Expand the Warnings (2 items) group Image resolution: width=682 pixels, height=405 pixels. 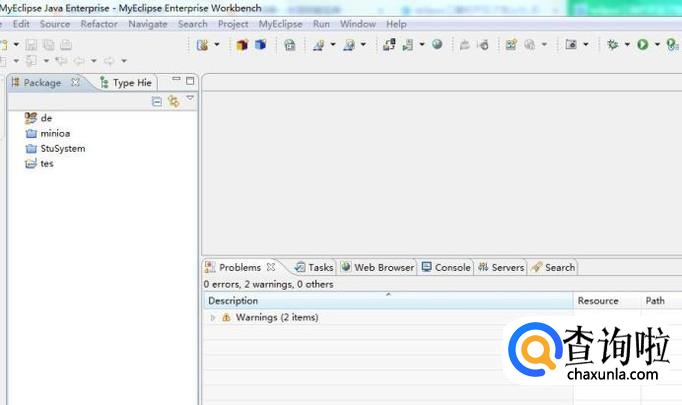point(213,318)
